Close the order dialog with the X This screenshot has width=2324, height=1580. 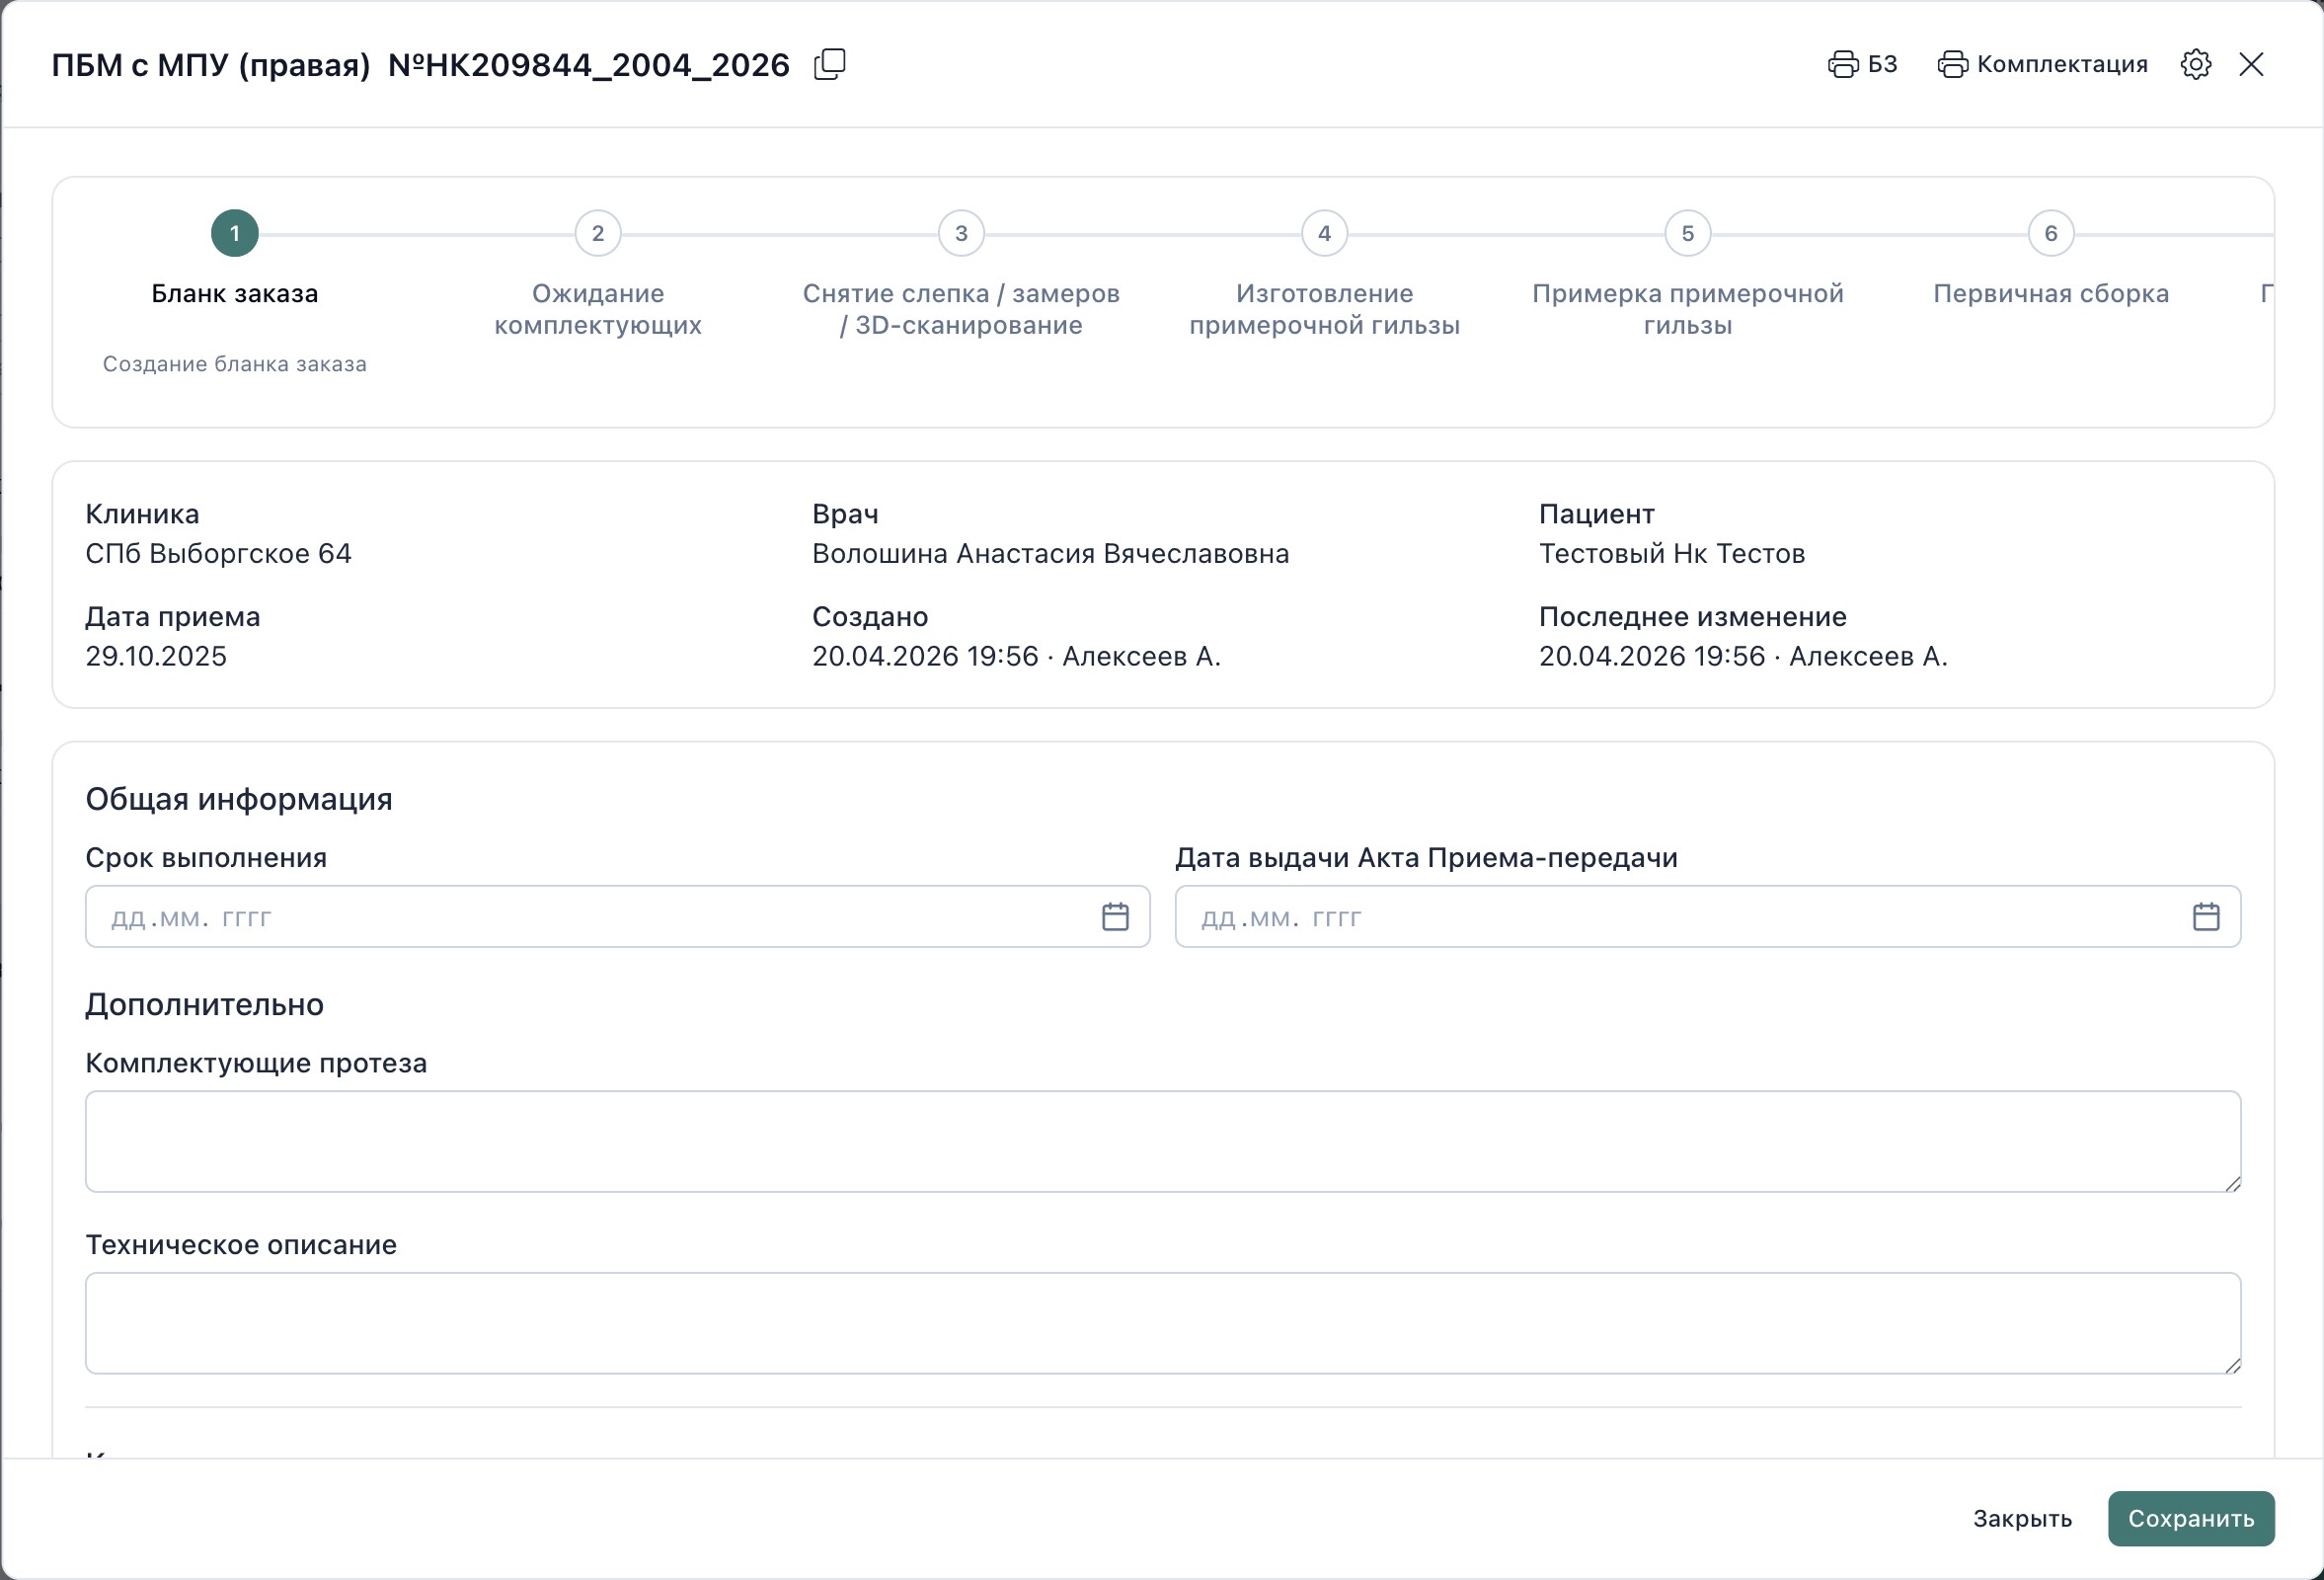pyautogui.click(x=2252, y=63)
